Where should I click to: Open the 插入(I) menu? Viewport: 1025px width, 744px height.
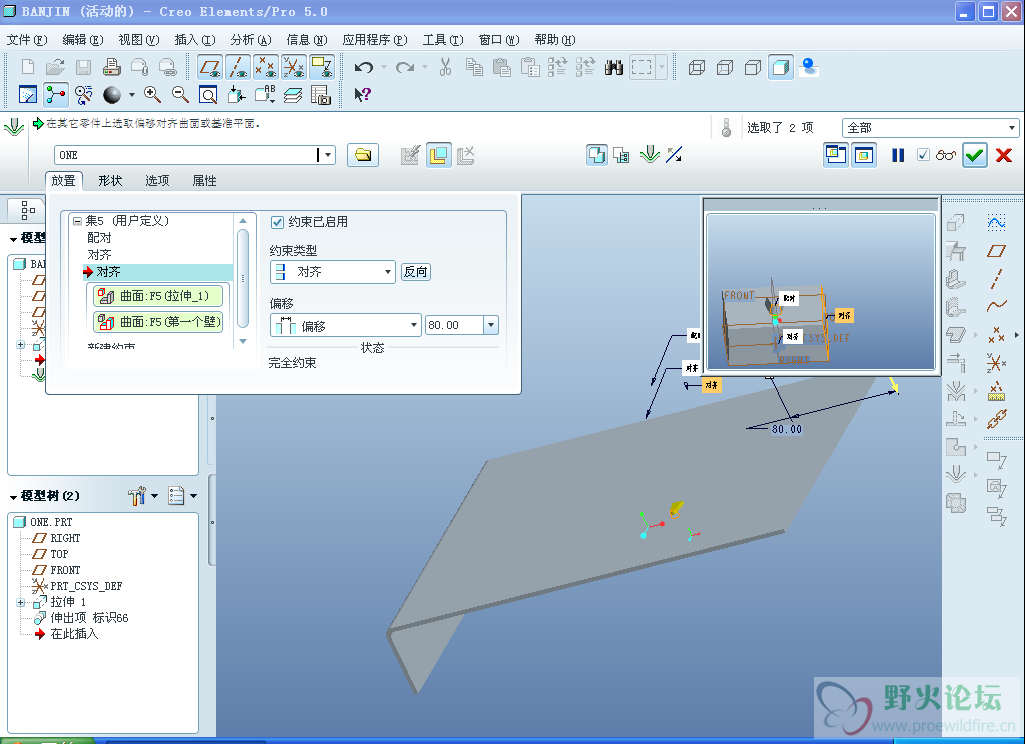coord(195,40)
